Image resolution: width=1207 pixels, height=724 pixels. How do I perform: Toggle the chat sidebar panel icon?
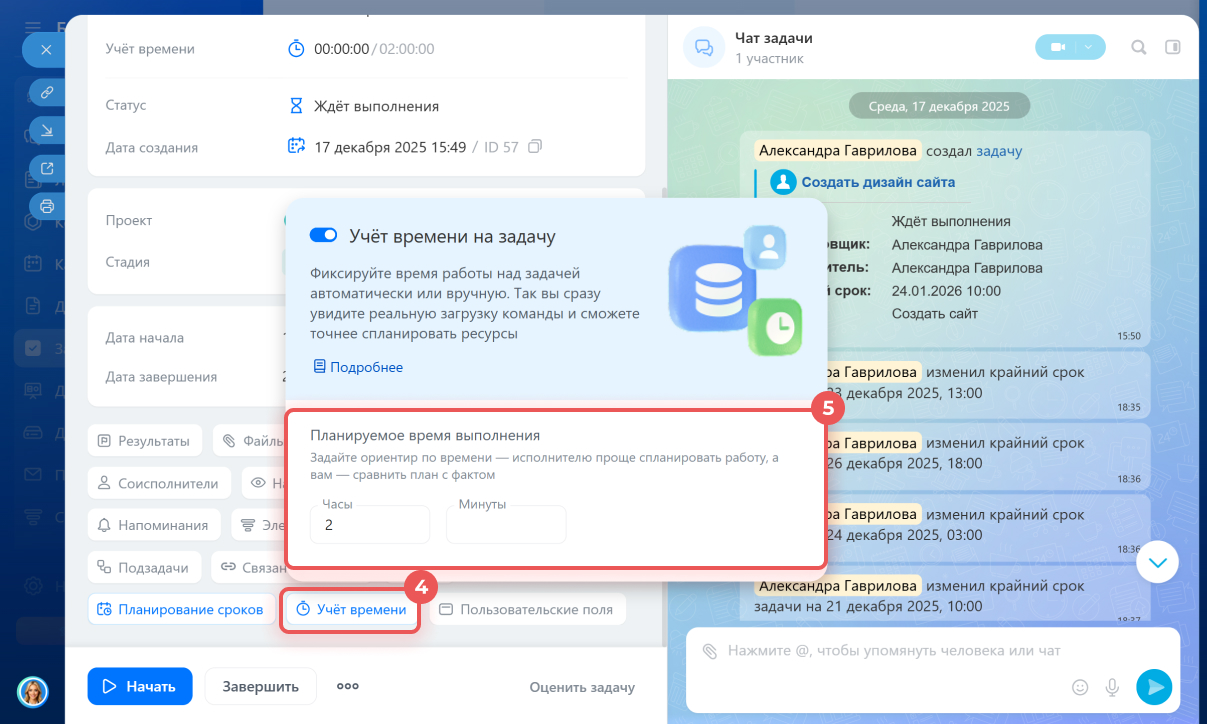pos(1173,47)
